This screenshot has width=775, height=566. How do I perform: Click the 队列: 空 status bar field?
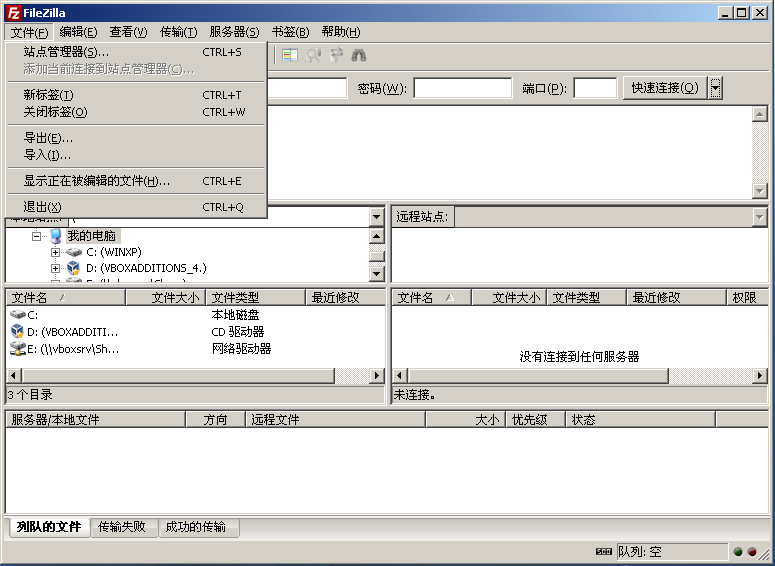pos(672,551)
